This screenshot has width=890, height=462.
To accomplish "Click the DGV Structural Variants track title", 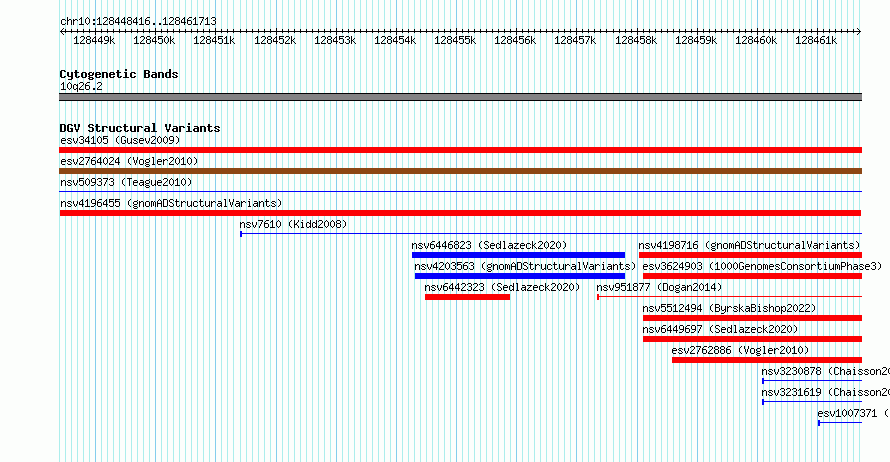I will click(140, 128).
